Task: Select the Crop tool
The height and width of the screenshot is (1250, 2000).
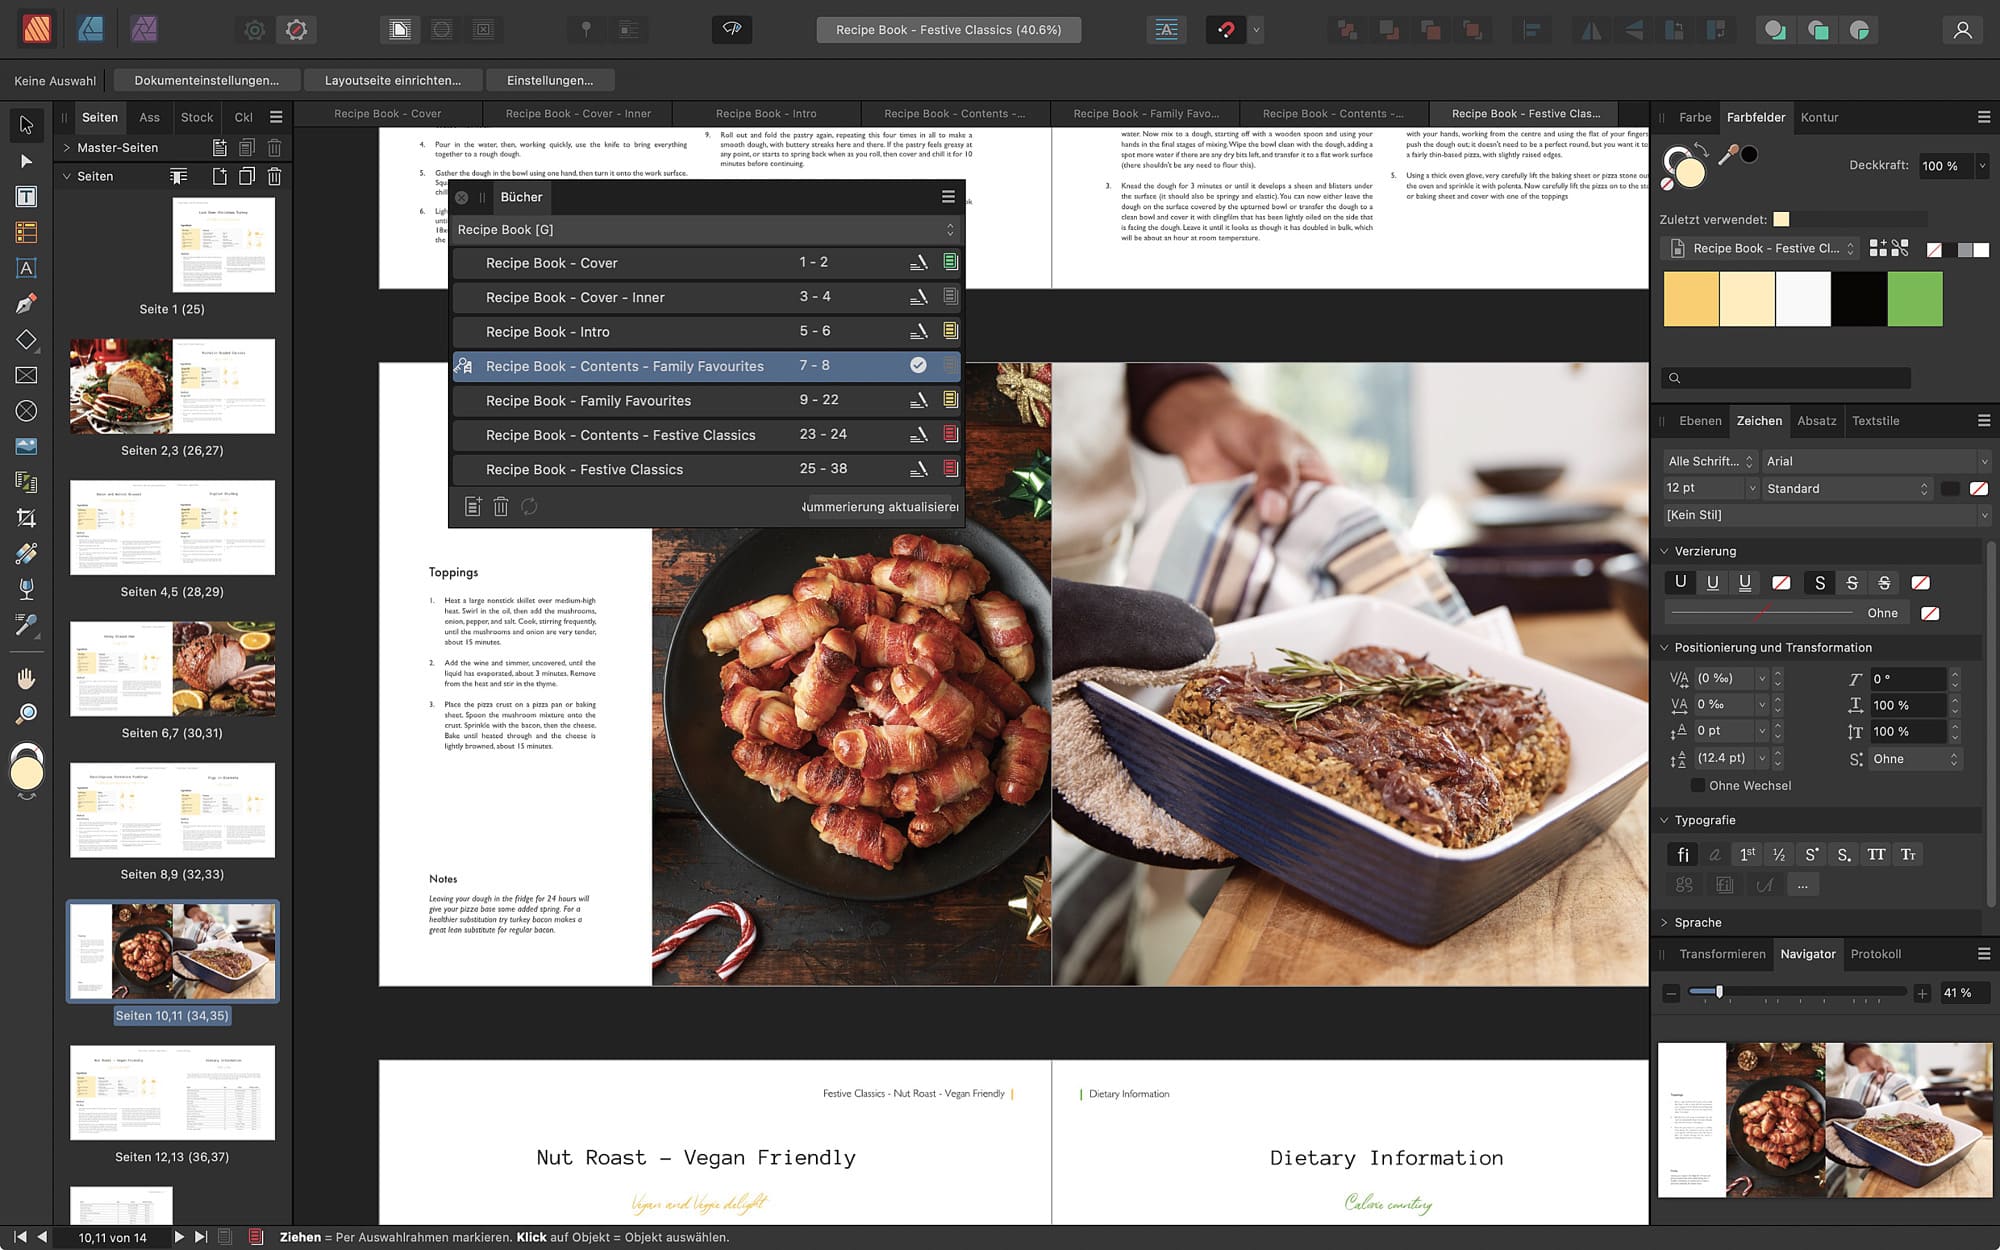Action: coord(26,518)
